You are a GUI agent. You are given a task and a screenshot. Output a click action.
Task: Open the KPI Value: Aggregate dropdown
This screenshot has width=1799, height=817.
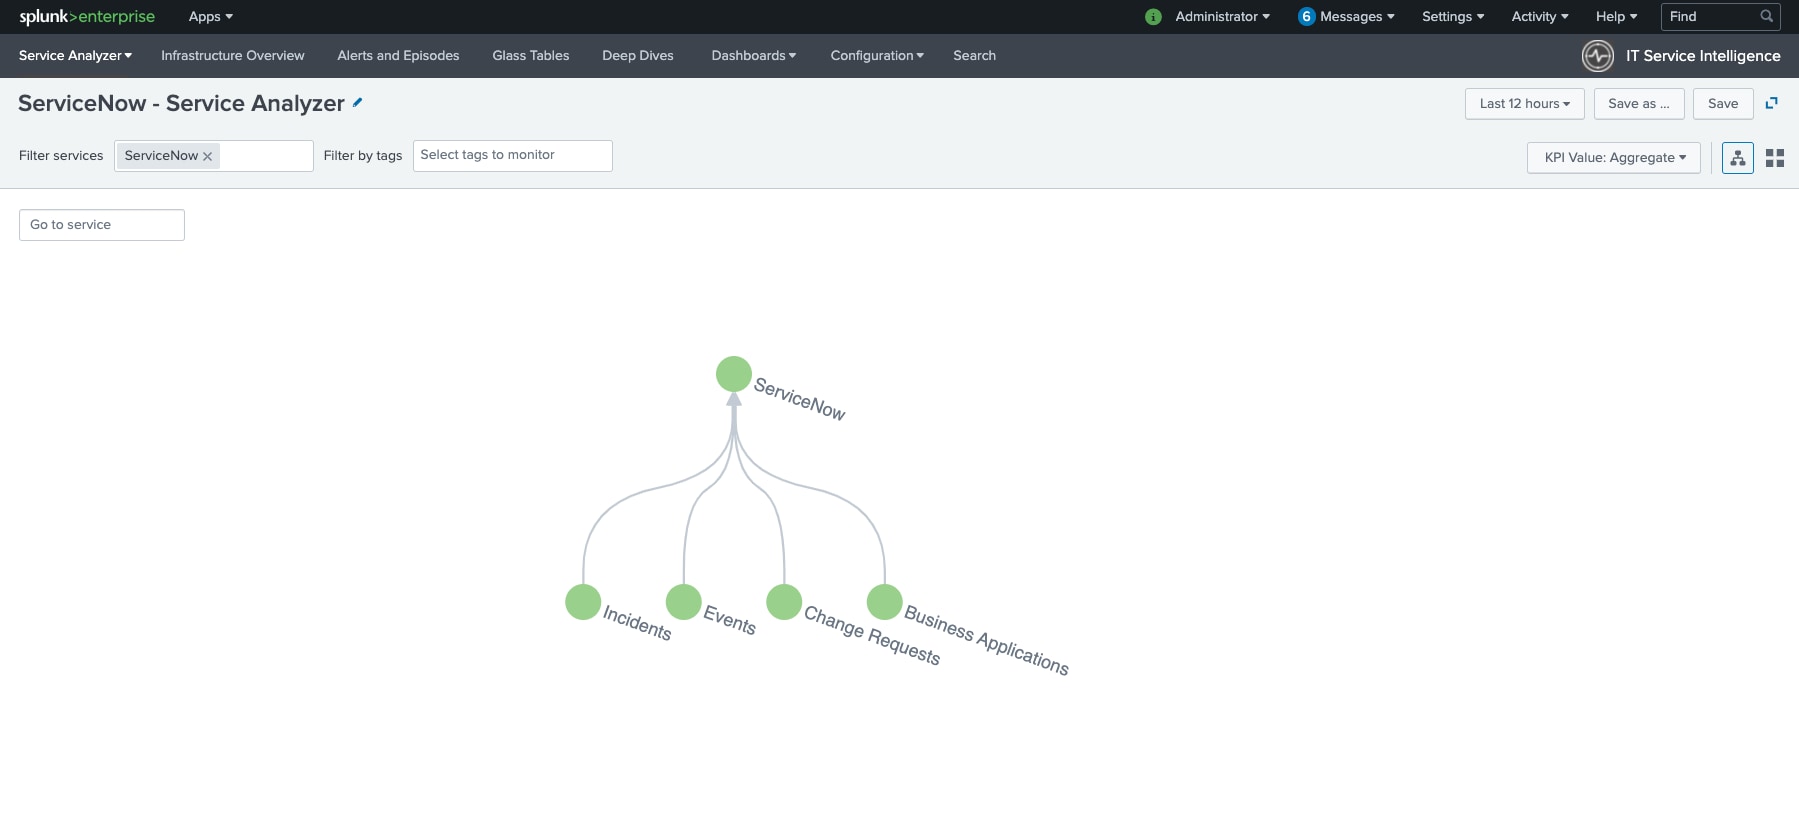1614,157
